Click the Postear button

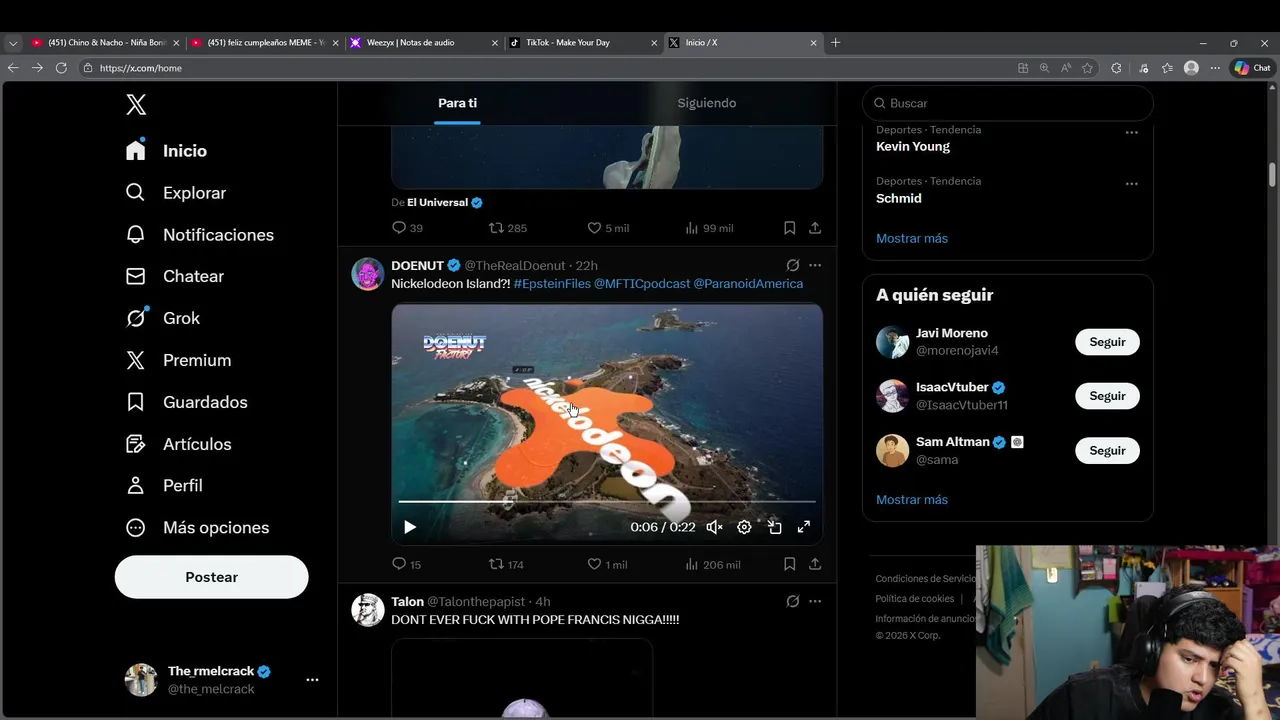click(212, 577)
